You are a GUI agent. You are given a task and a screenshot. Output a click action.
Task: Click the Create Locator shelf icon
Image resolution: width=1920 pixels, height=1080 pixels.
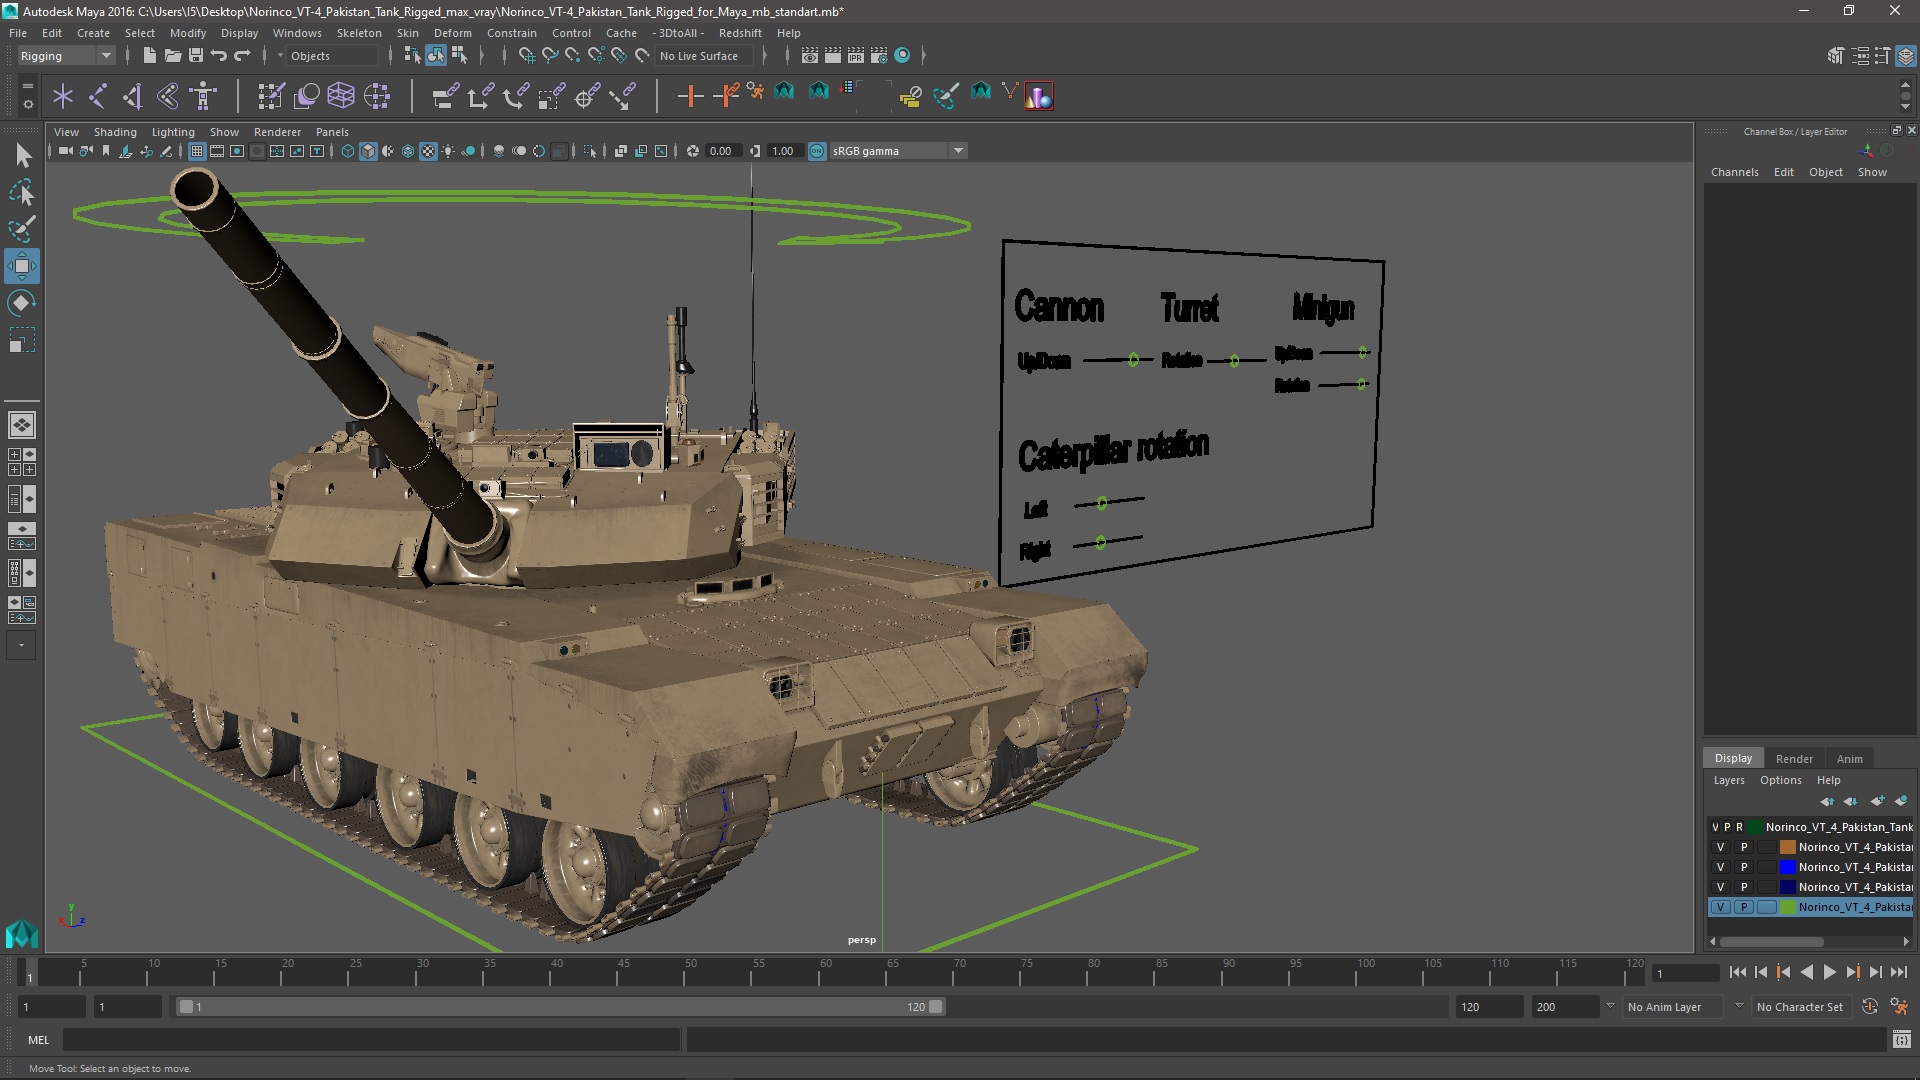(63, 96)
